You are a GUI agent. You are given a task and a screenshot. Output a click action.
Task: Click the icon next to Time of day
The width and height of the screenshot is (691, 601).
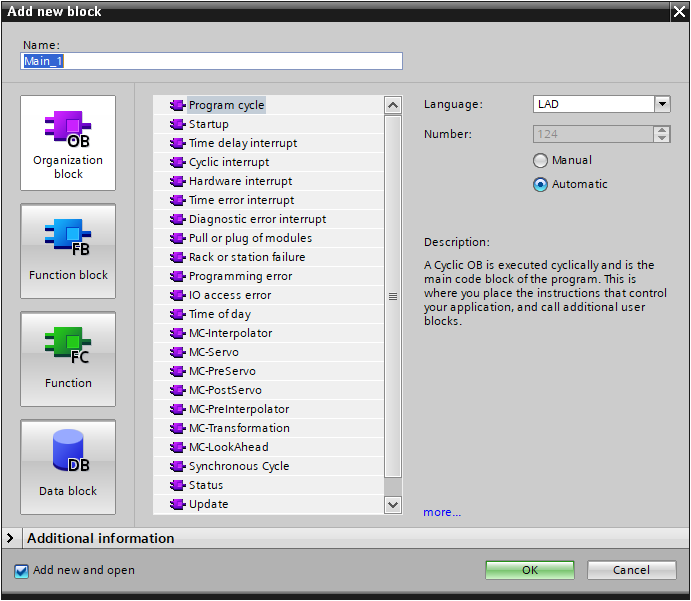[177, 314]
